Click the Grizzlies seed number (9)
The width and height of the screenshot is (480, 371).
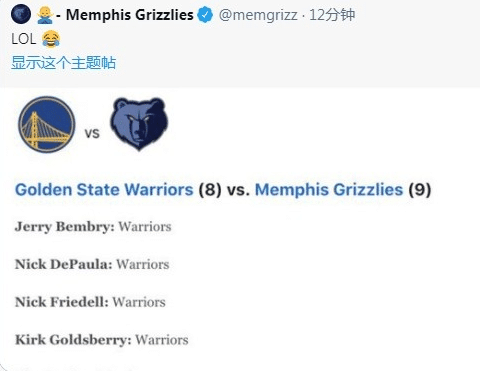click(x=420, y=190)
